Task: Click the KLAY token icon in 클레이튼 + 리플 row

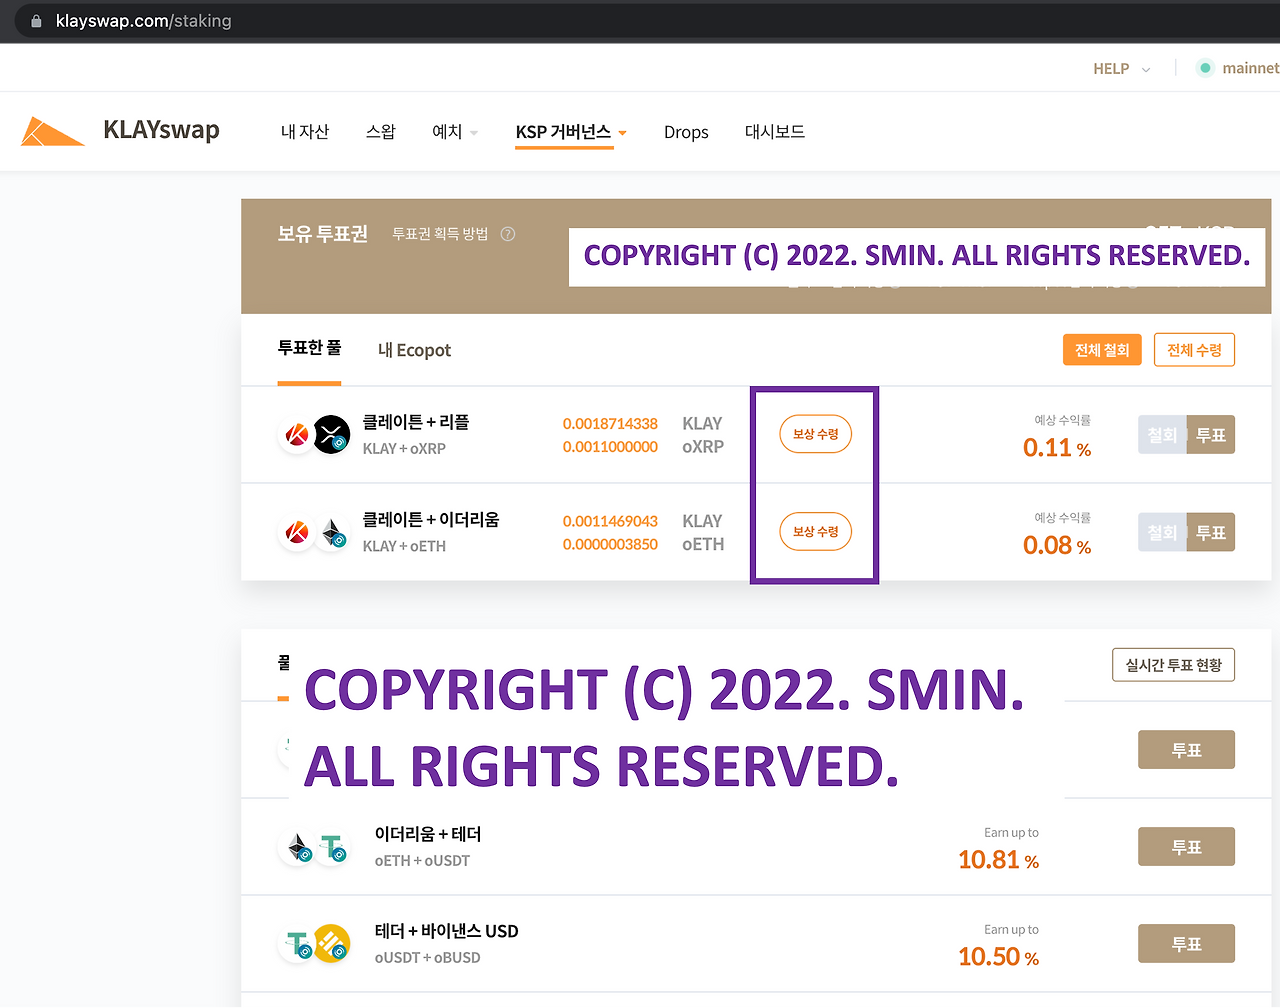Action: pyautogui.click(x=297, y=435)
